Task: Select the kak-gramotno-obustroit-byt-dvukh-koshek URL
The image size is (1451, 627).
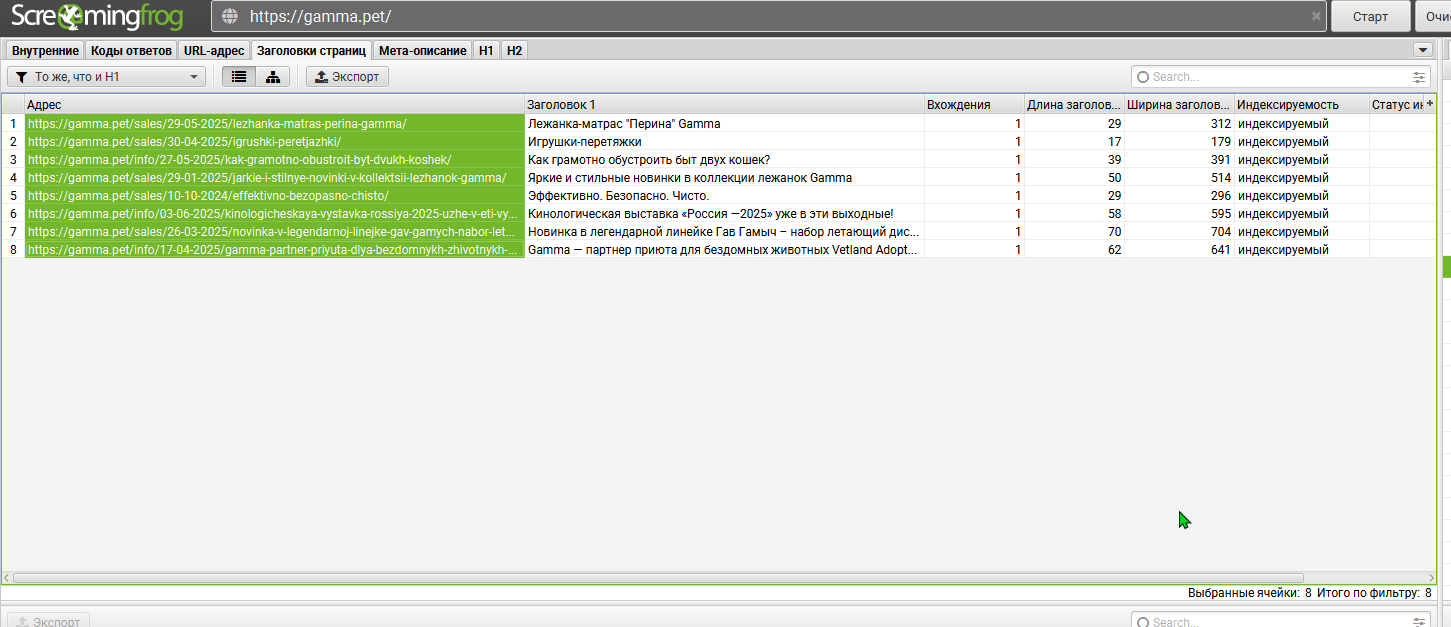Action: pos(274,159)
